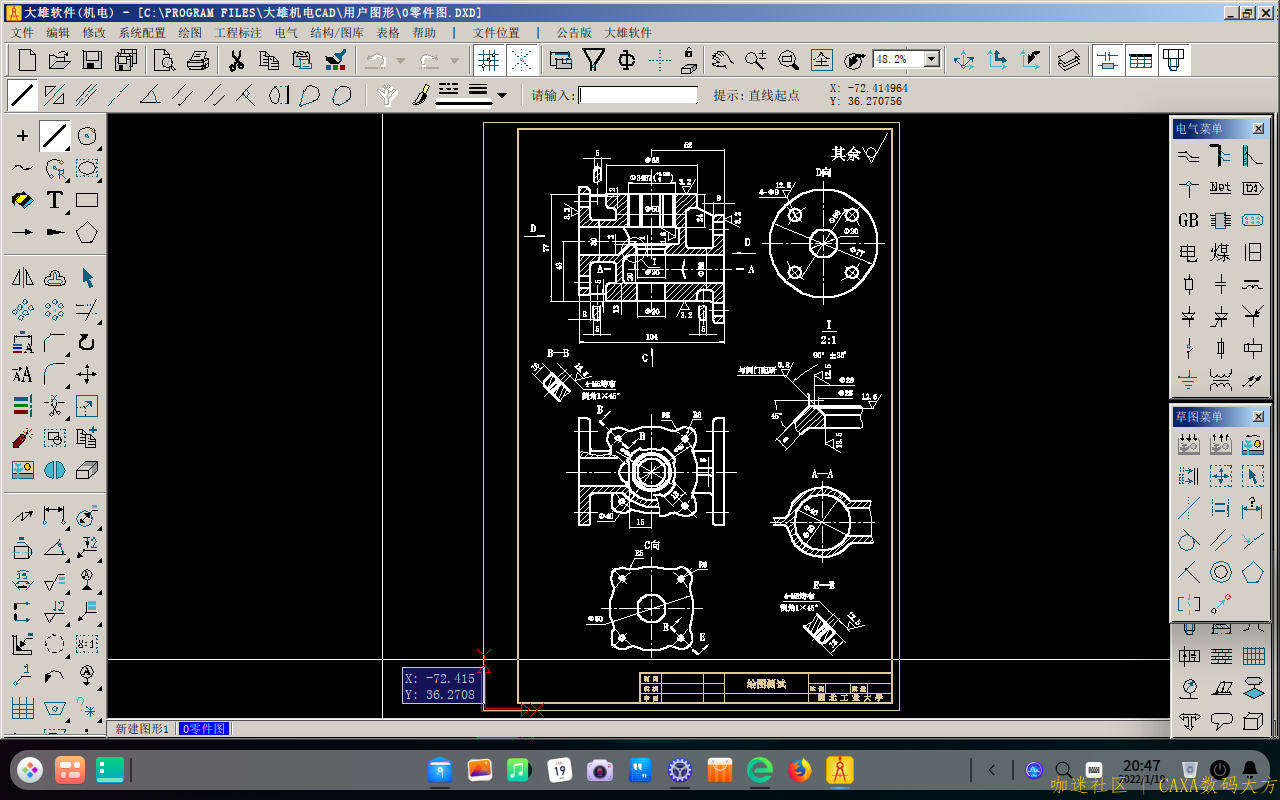Close the 电气菜单 floating panel
The width and height of the screenshot is (1280, 800).
tap(1258, 129)
